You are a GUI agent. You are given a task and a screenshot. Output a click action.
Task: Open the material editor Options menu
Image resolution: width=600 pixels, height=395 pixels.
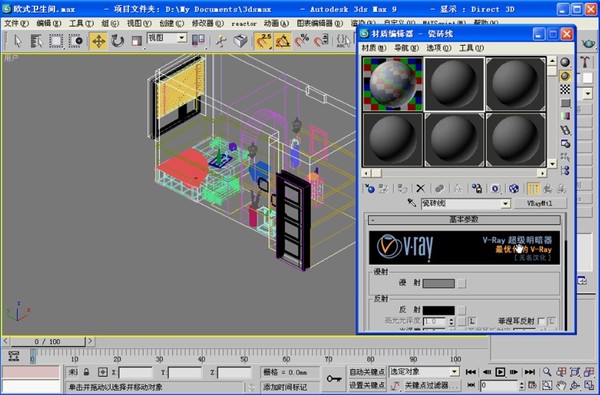[x=439, y=48]
